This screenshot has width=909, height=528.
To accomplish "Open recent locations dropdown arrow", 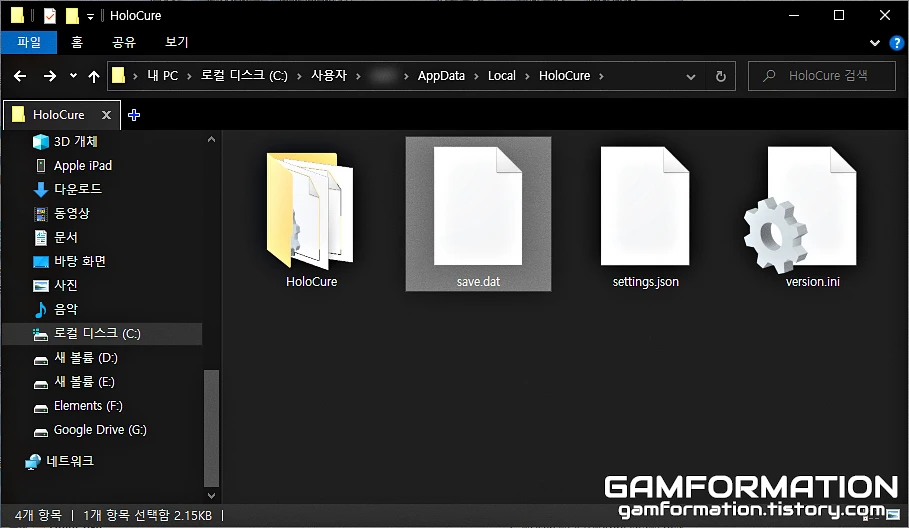I will point(73,75).
